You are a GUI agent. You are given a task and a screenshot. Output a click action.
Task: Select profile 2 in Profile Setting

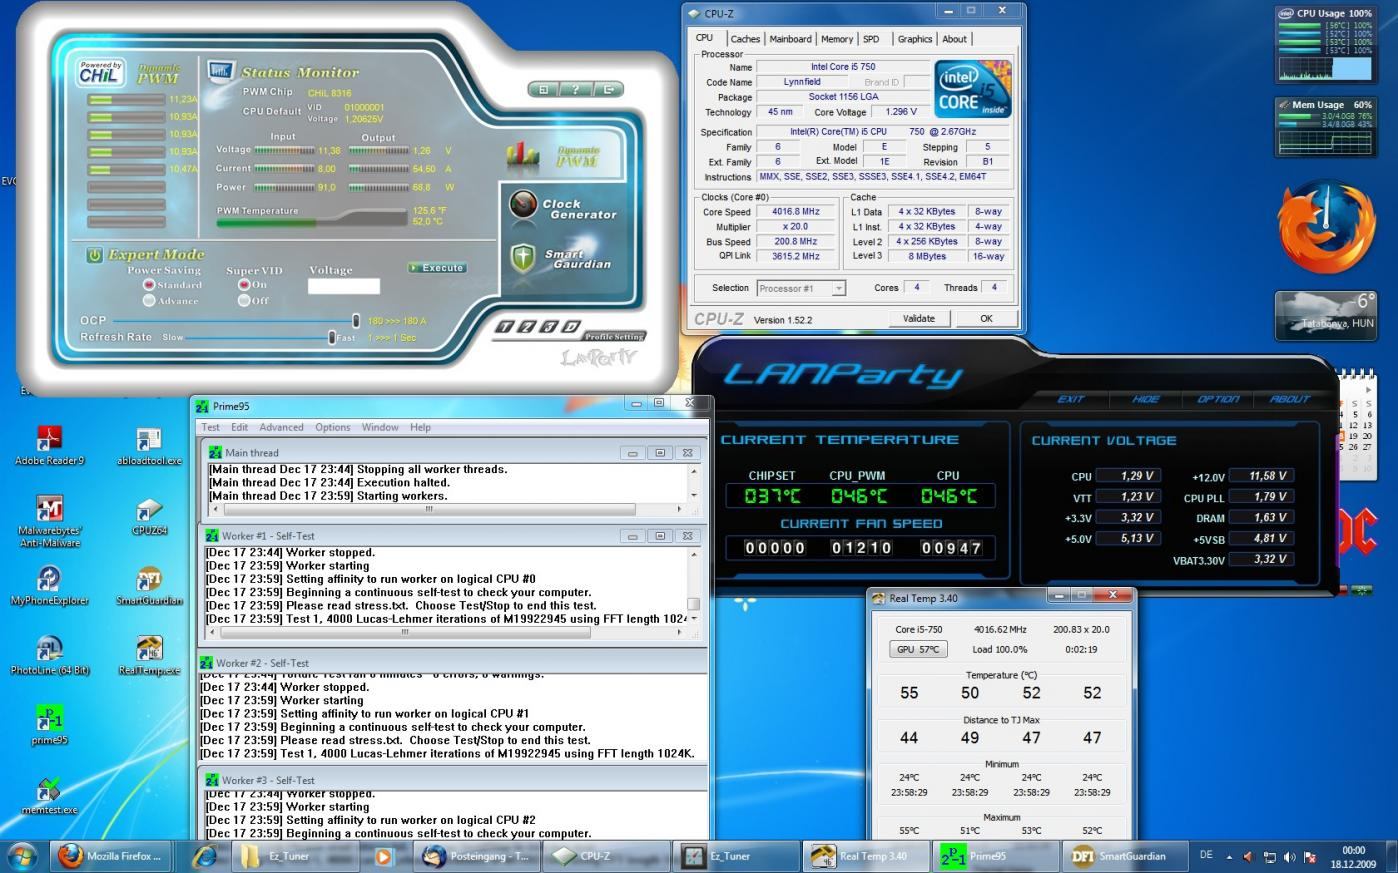pos(526,327)
